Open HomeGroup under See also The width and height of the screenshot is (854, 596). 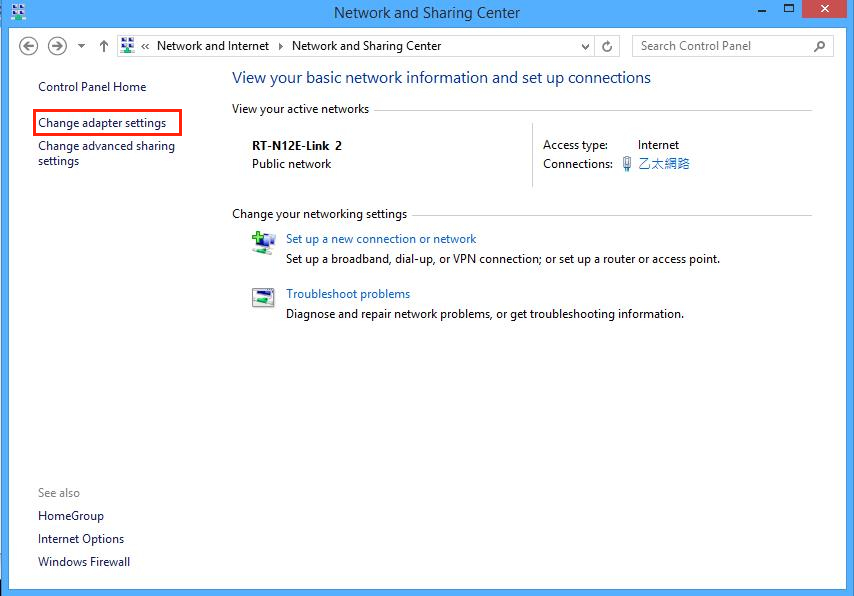pos(71,516)
